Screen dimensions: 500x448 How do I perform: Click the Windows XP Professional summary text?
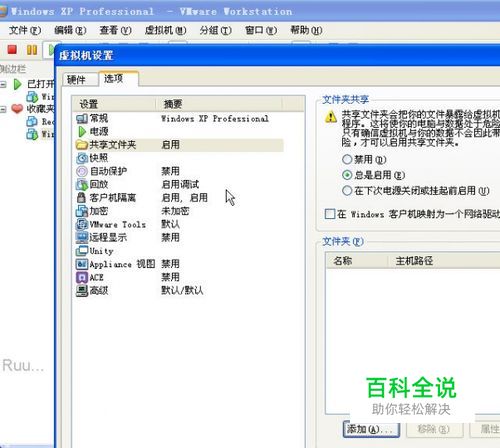[215, 118]
